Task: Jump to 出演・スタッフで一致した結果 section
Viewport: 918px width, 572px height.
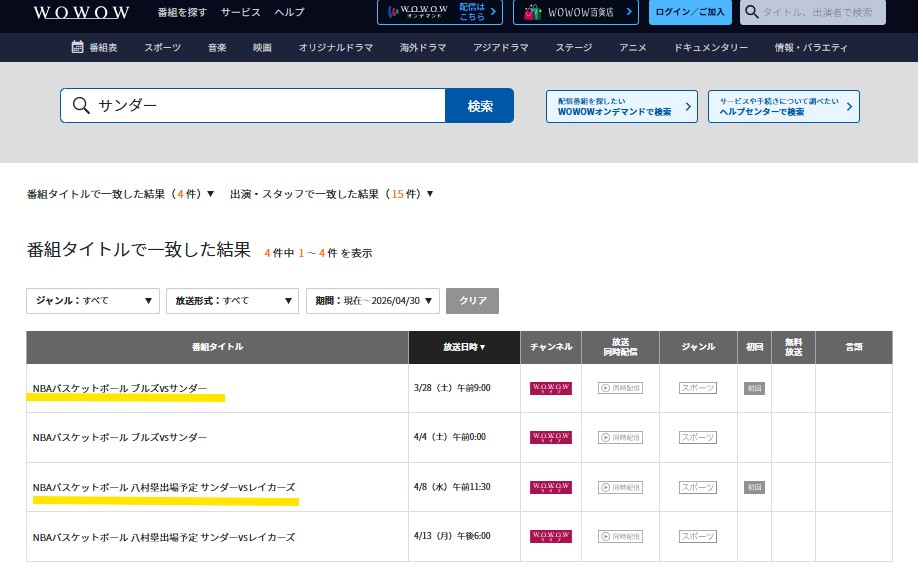Action: (x=333, y=194)
